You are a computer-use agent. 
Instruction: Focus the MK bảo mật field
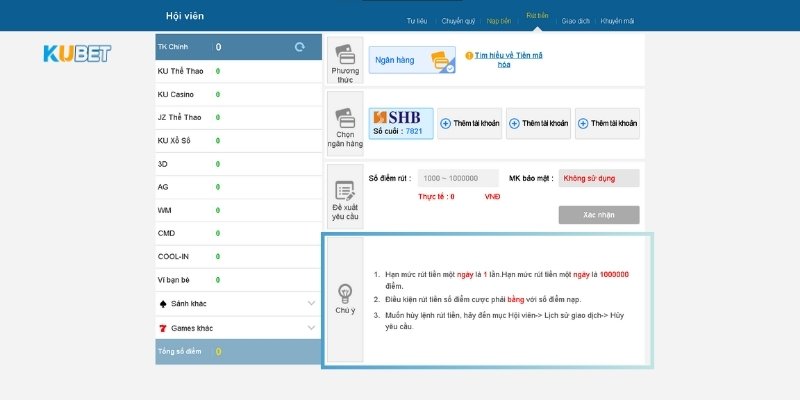pos(599,179)
